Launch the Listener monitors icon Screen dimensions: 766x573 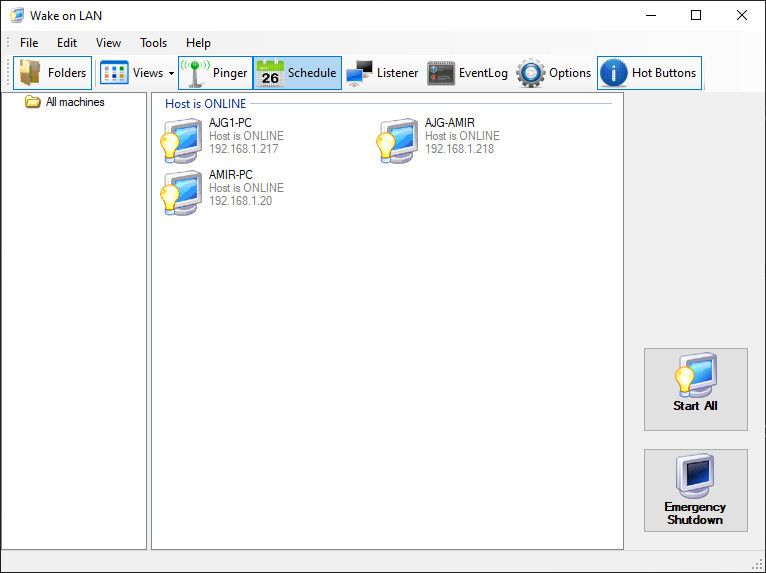360,73
